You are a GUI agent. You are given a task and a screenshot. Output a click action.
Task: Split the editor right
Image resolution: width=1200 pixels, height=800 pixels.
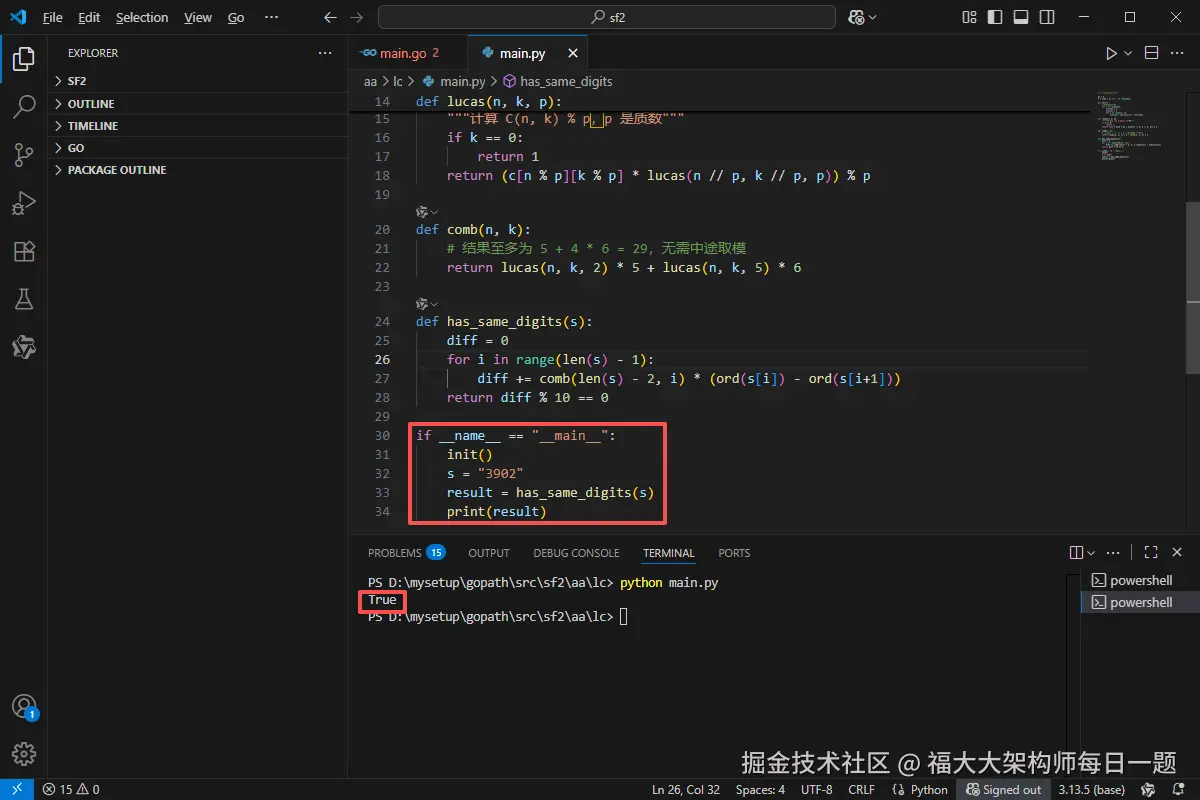click(1151, 53)
